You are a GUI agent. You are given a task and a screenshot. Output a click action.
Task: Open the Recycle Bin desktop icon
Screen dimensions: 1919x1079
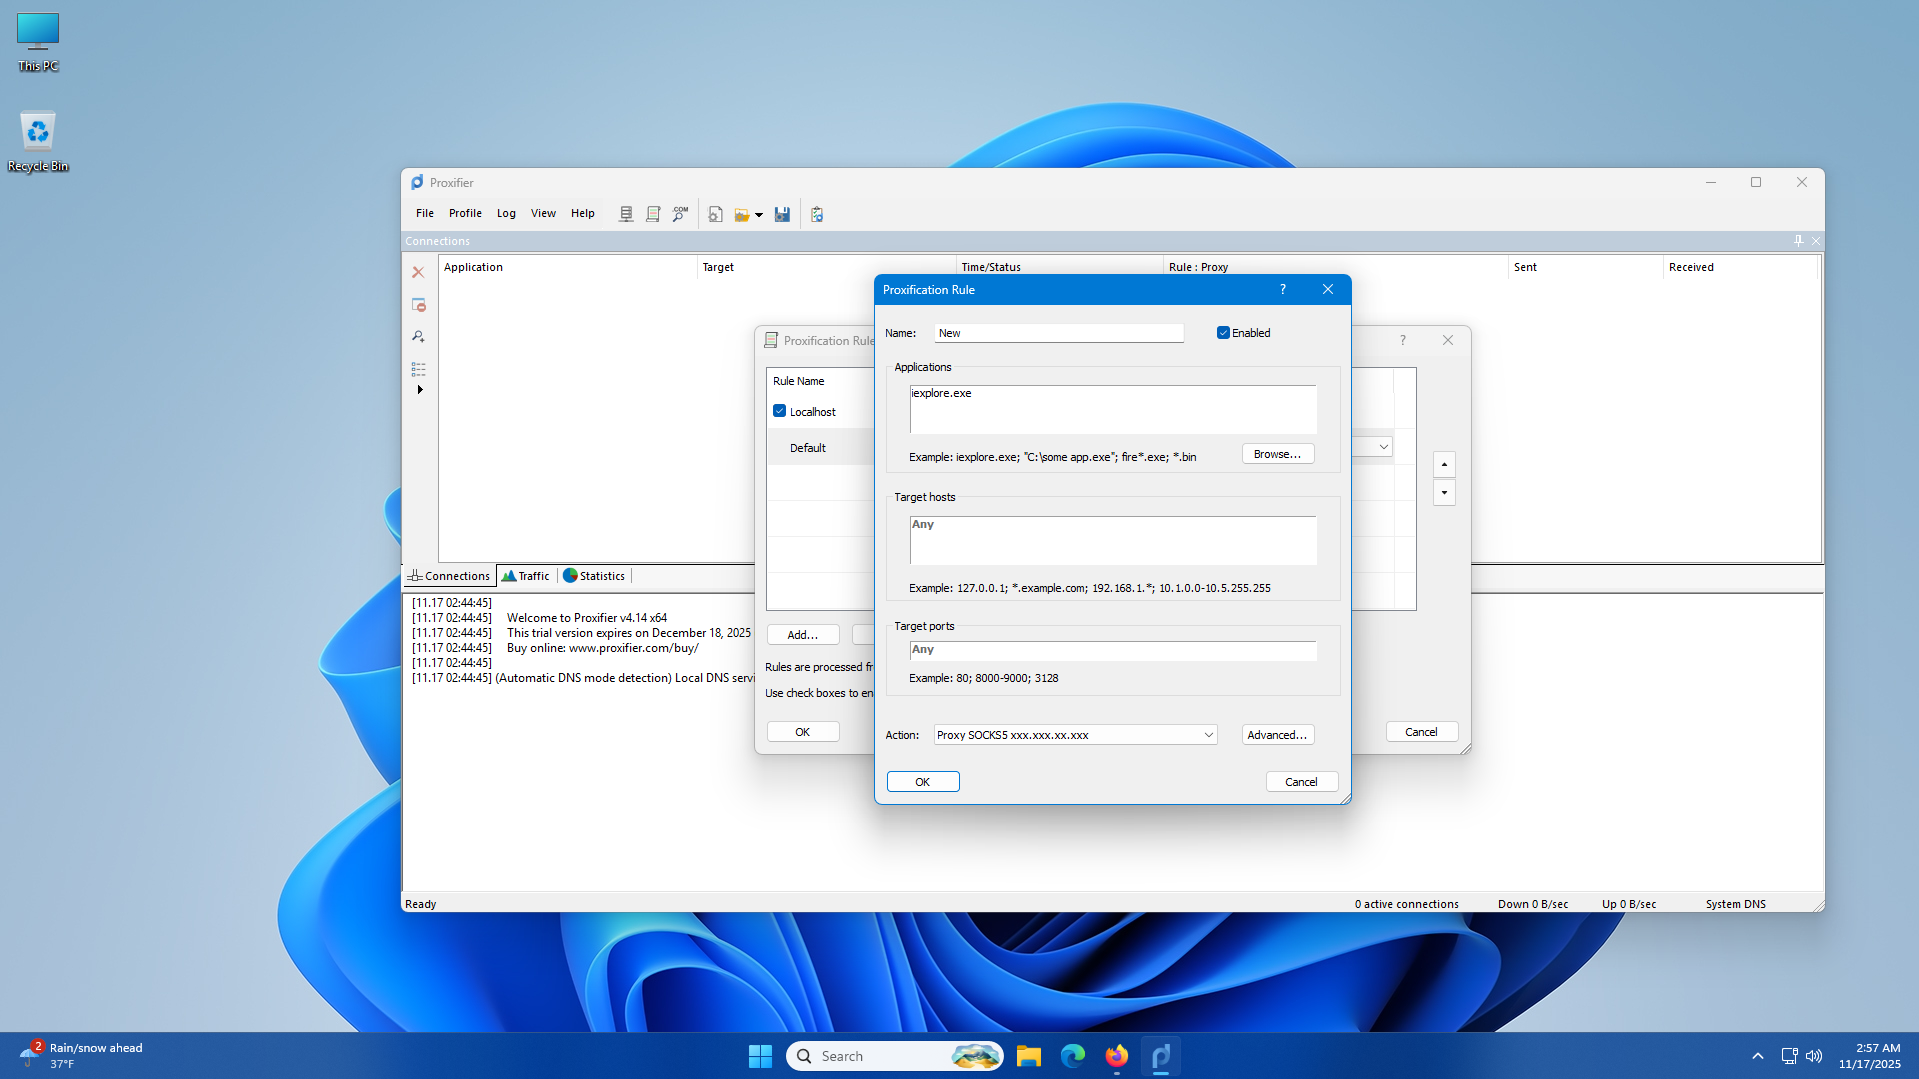pyautogui.click(x=38, y=141)
